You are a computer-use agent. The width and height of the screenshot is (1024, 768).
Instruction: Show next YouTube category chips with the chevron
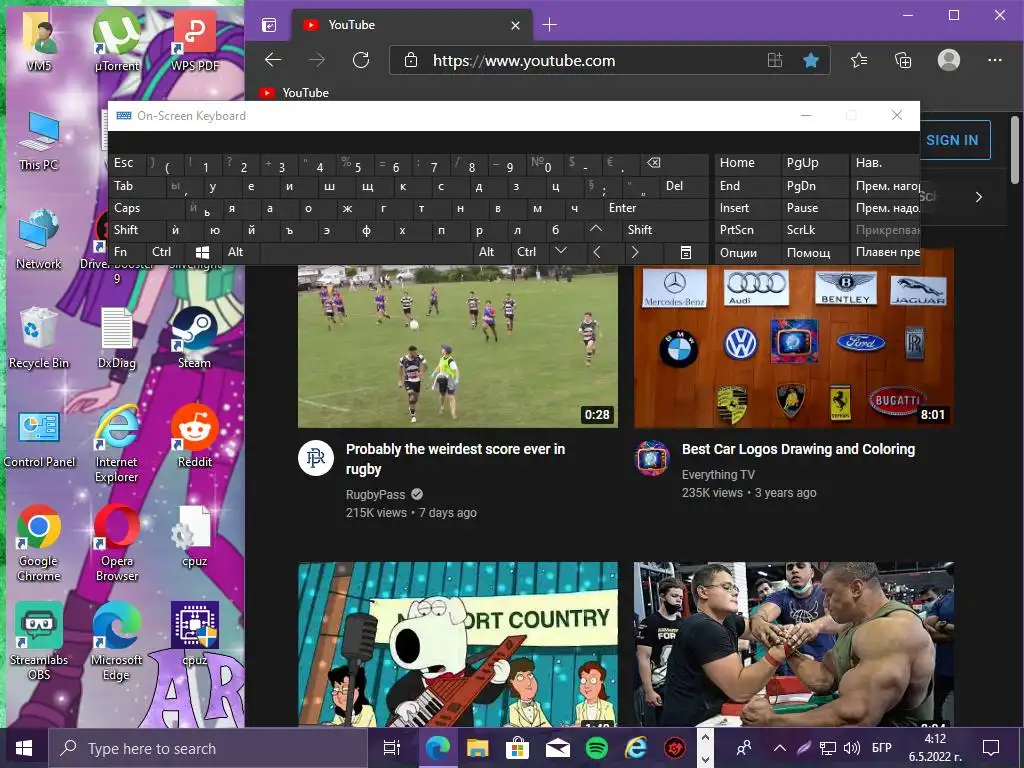click(978, 197)
